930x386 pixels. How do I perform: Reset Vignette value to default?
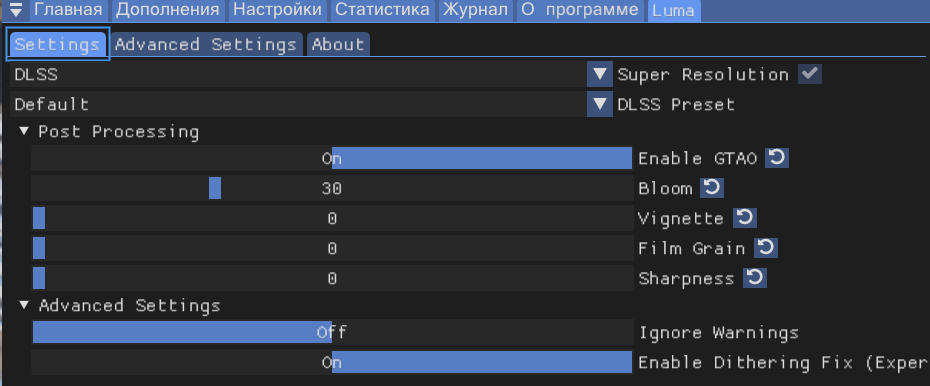744,218
